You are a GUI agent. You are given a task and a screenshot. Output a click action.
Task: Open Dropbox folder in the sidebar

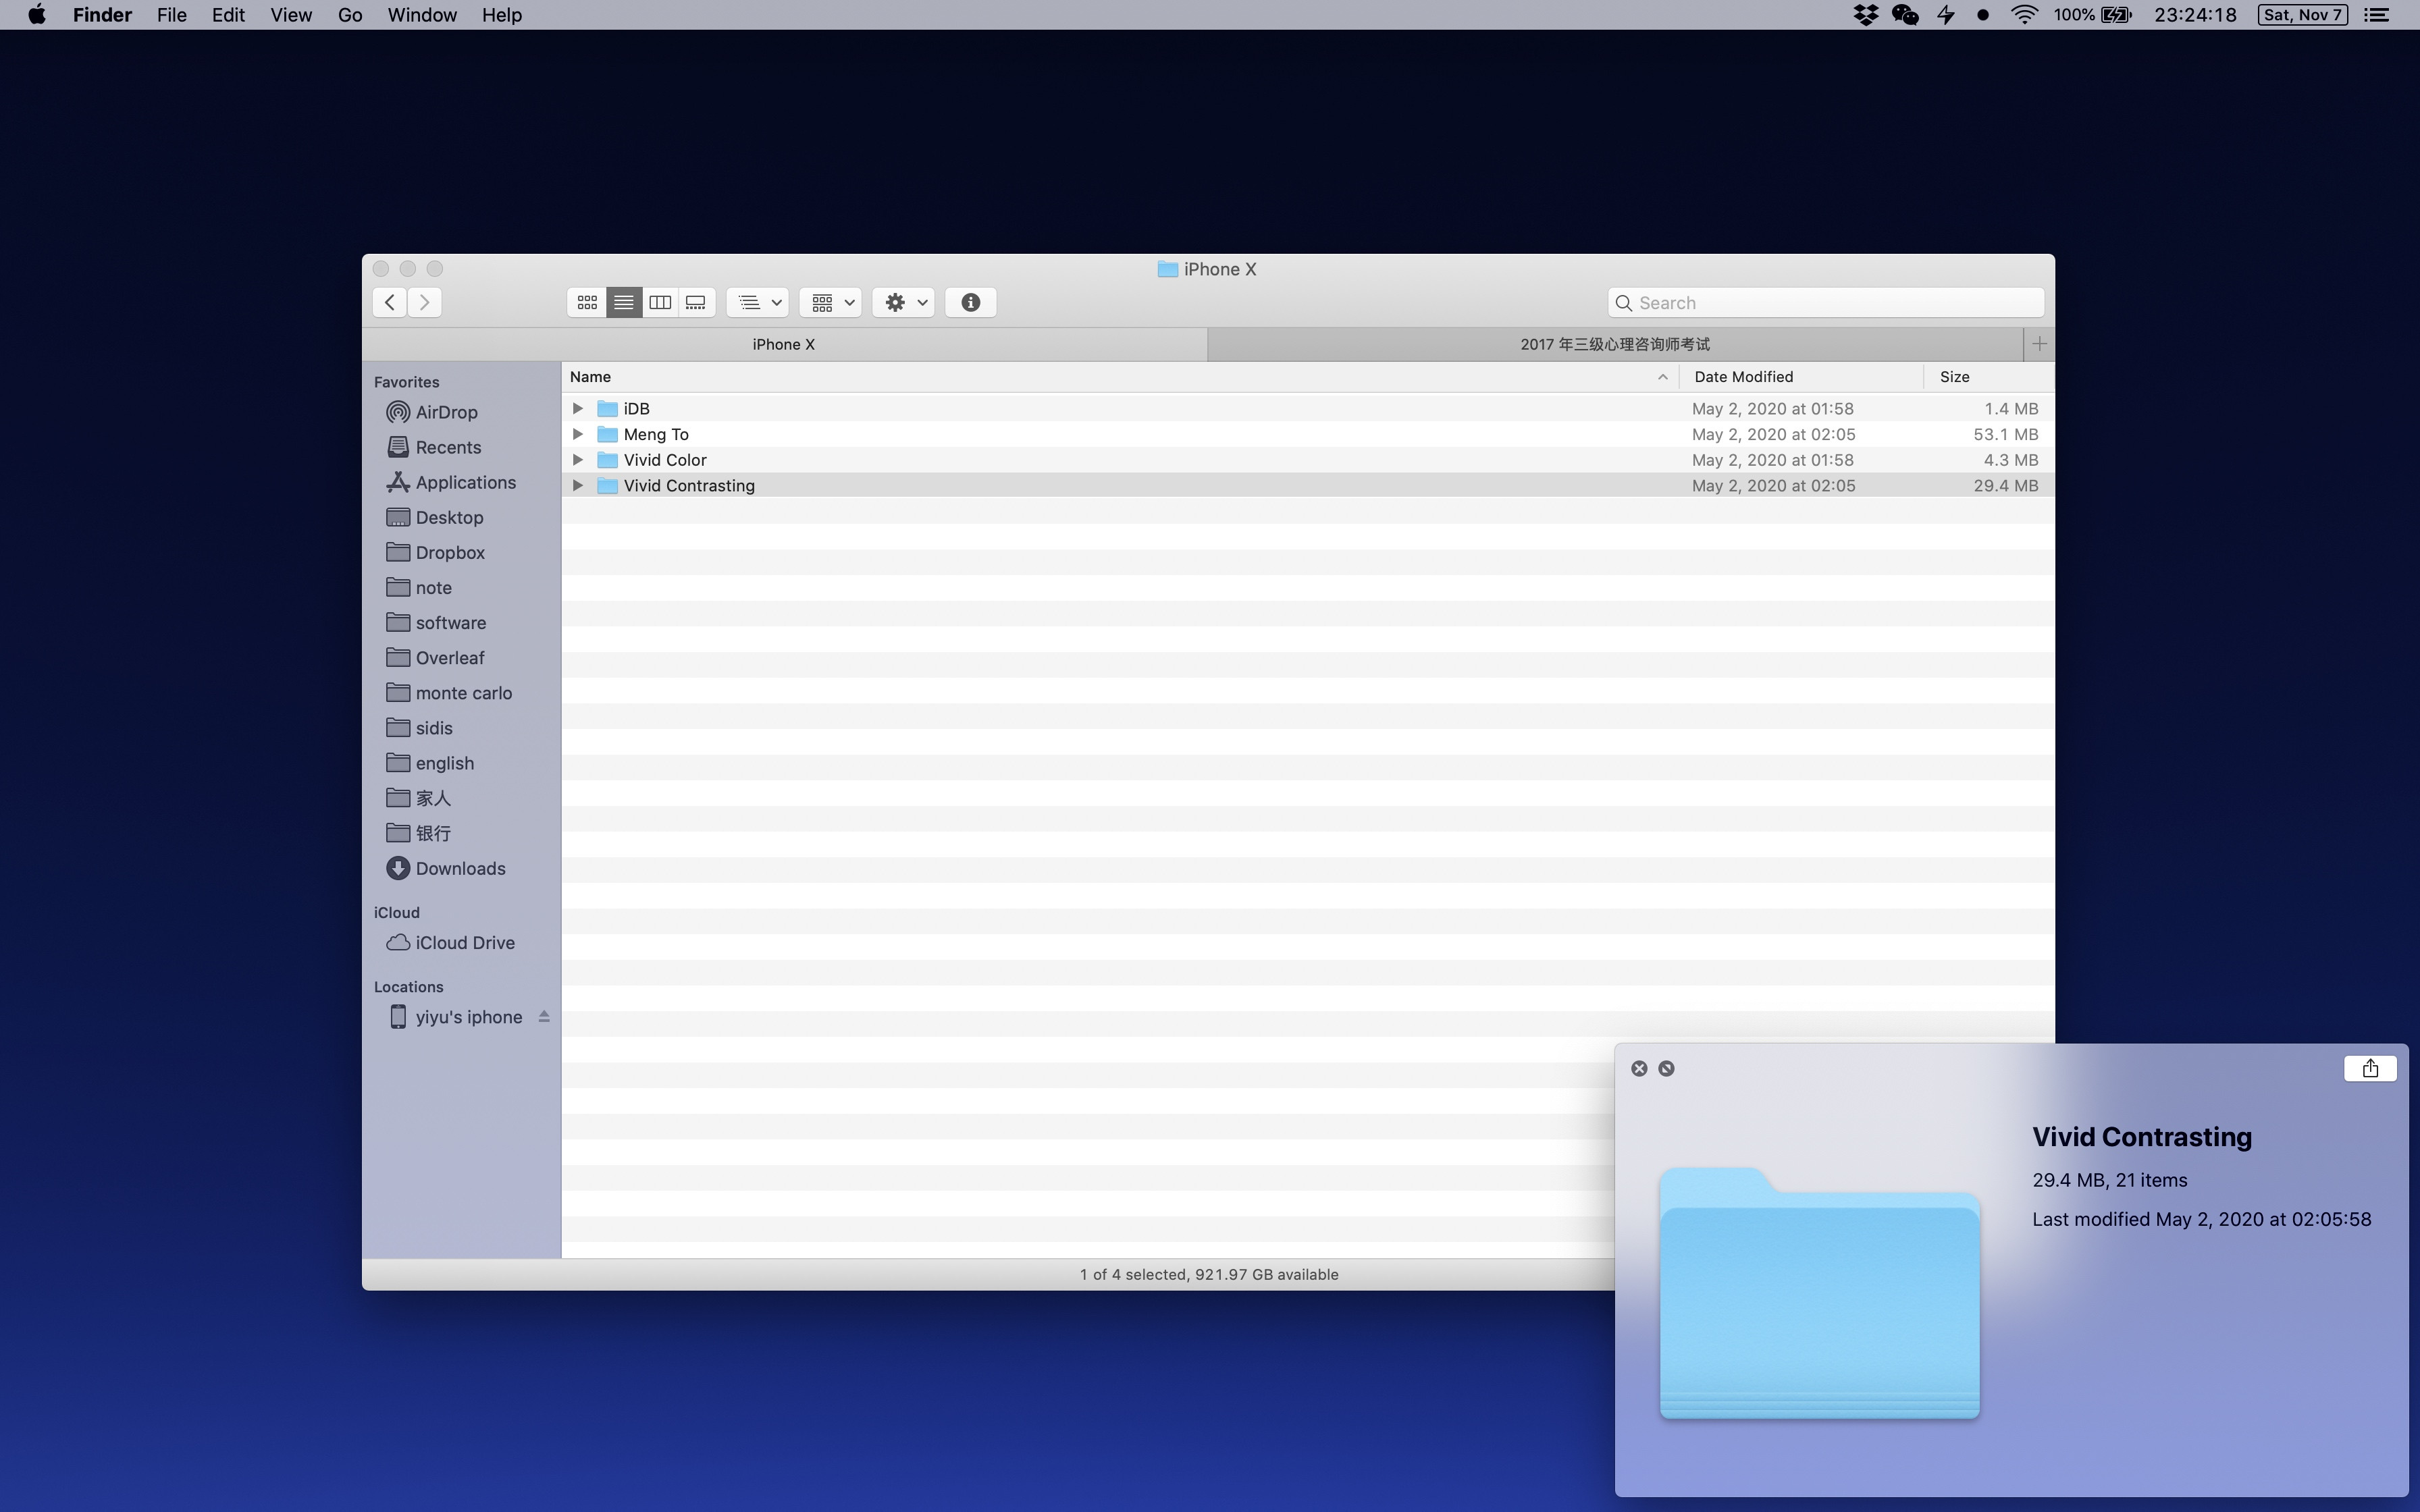pyautogui.click(x=436, y=552)
